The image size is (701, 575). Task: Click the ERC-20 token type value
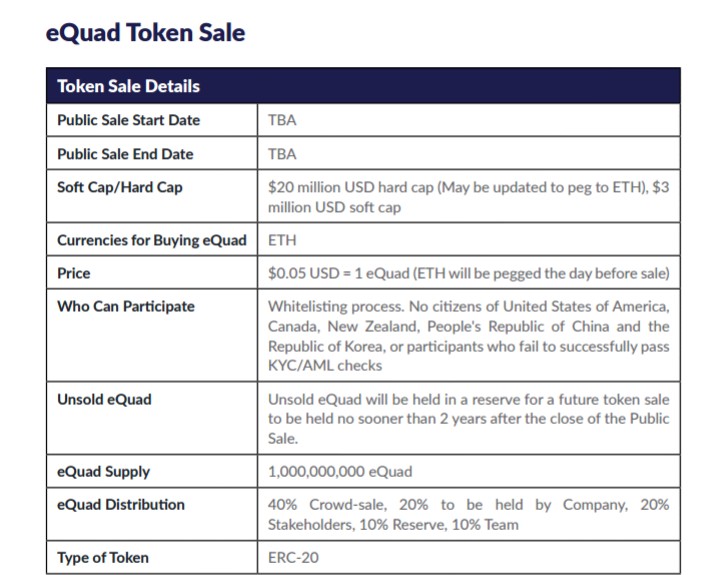(x=293, y=558)
